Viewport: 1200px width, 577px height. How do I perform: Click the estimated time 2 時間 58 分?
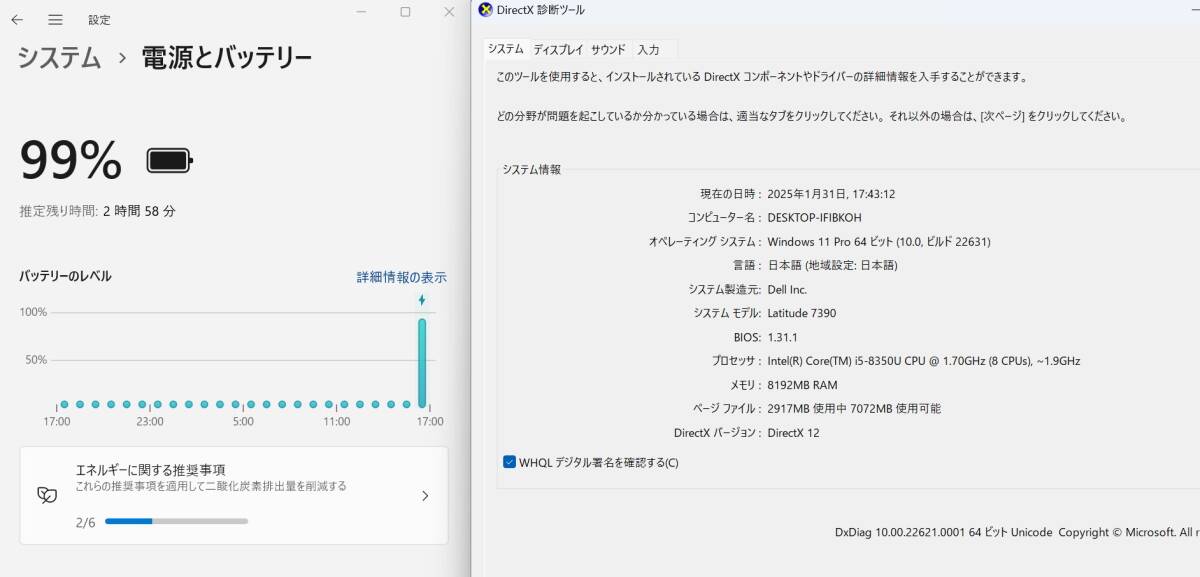[140, 211]
